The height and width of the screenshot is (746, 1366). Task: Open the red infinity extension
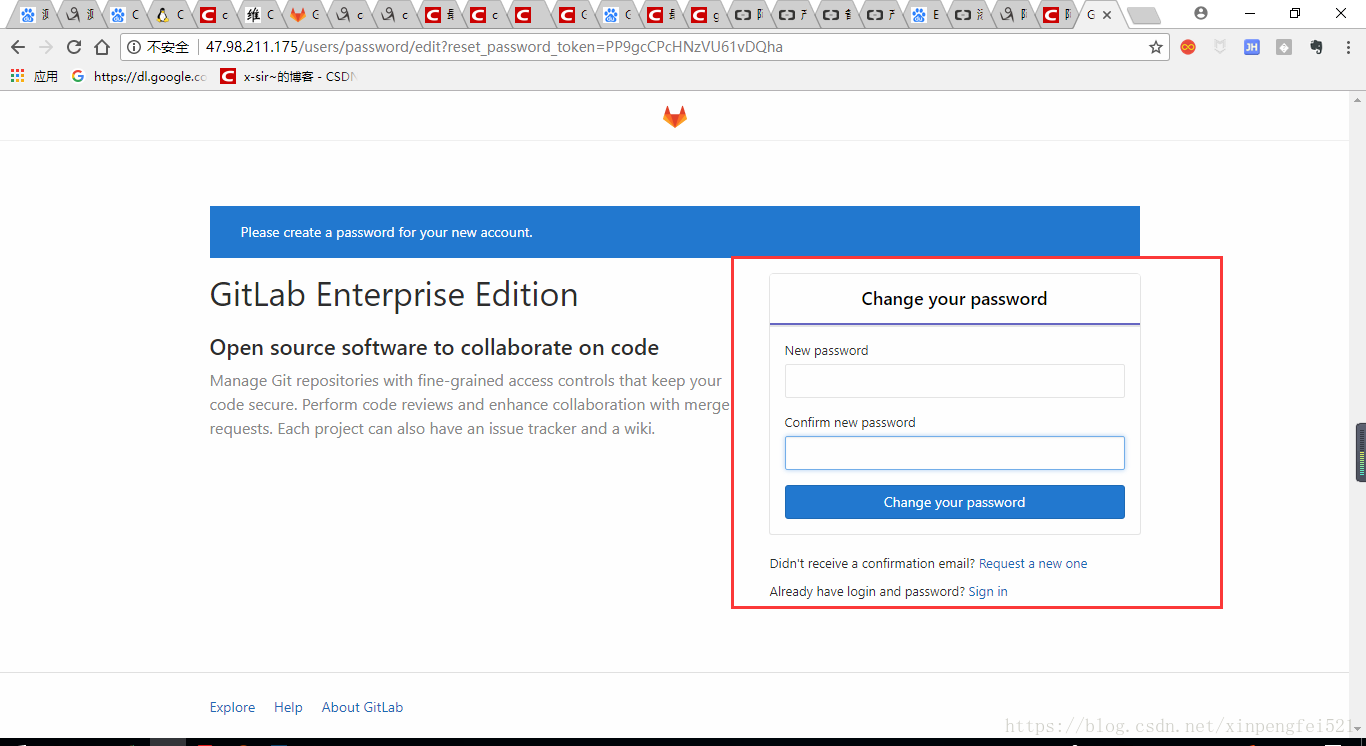[x=1188, y=47]
